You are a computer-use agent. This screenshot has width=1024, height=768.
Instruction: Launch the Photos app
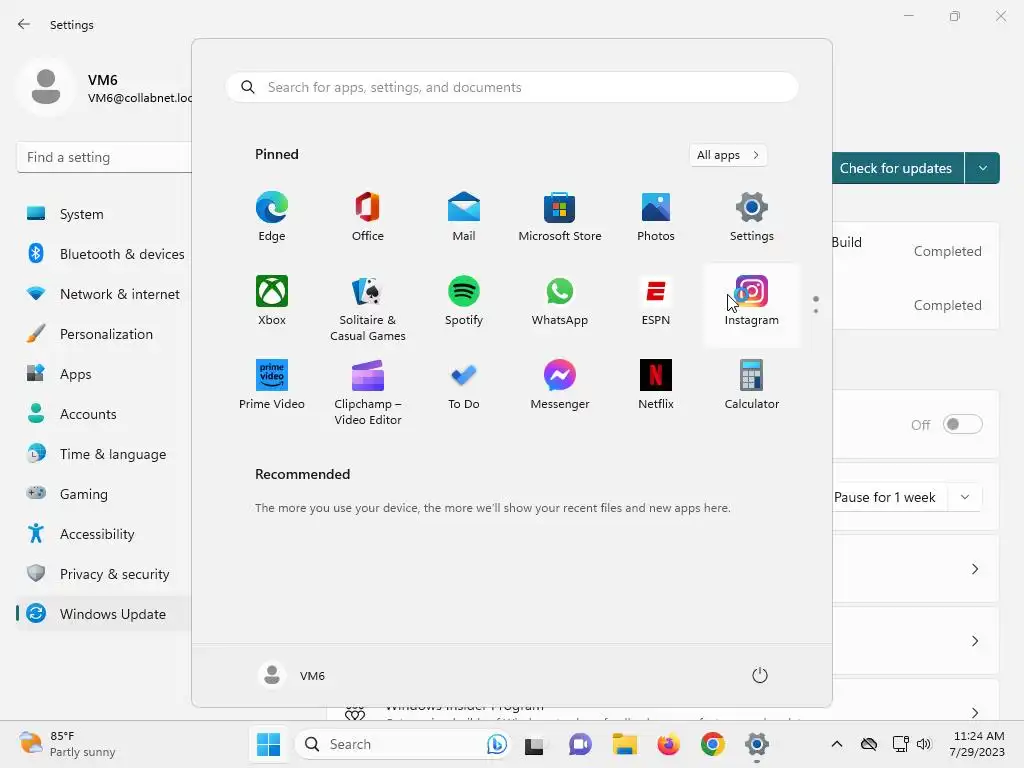tap(656, 217)
